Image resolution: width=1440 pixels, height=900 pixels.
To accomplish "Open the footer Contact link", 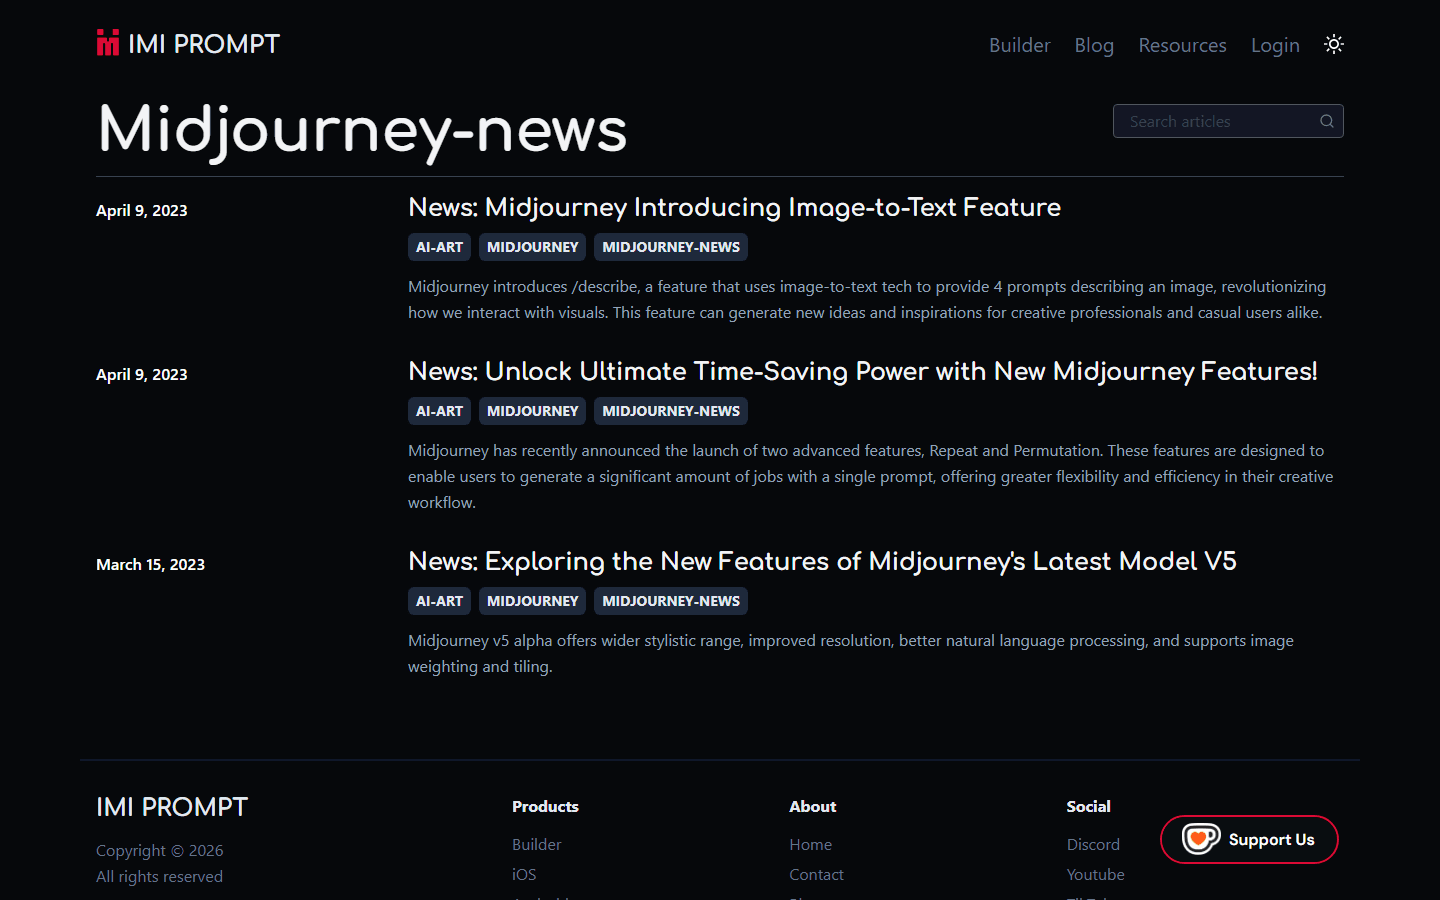I will pos(816,874).
